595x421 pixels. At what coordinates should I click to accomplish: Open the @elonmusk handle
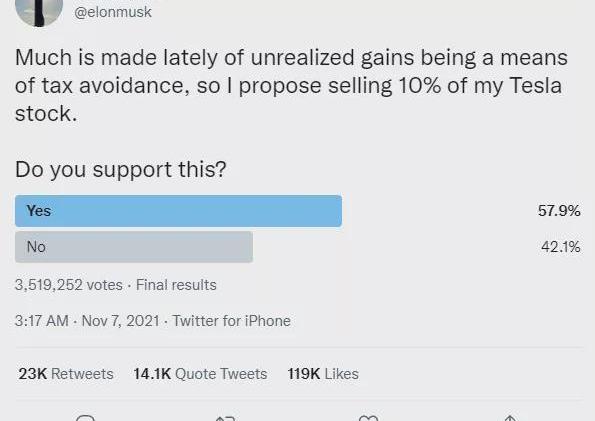pyautogui.click(x=113, y=12)
